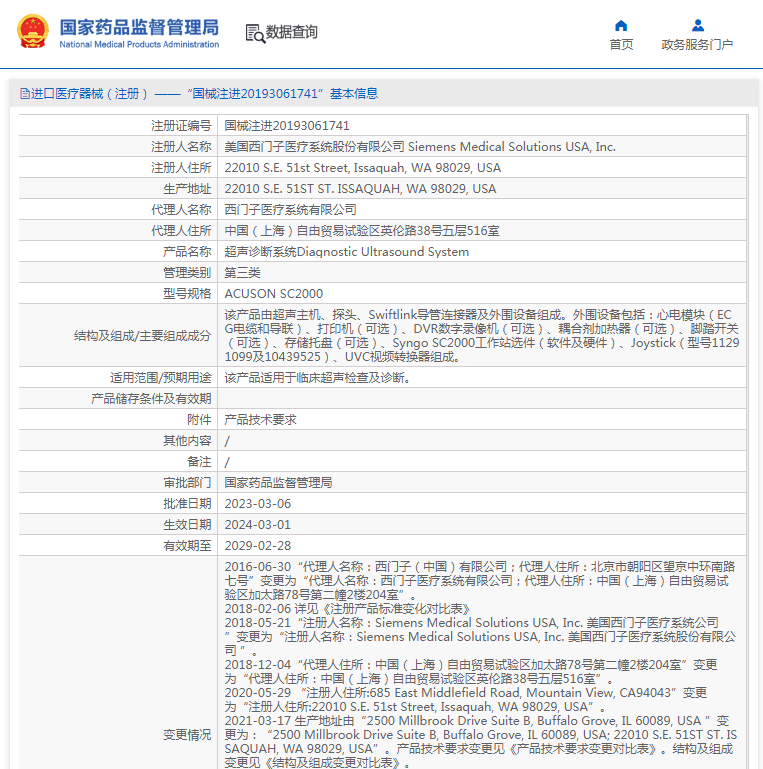
Task: Select intended use 该产品适用于临床超声检查及诊断
Action: point(317,378)
